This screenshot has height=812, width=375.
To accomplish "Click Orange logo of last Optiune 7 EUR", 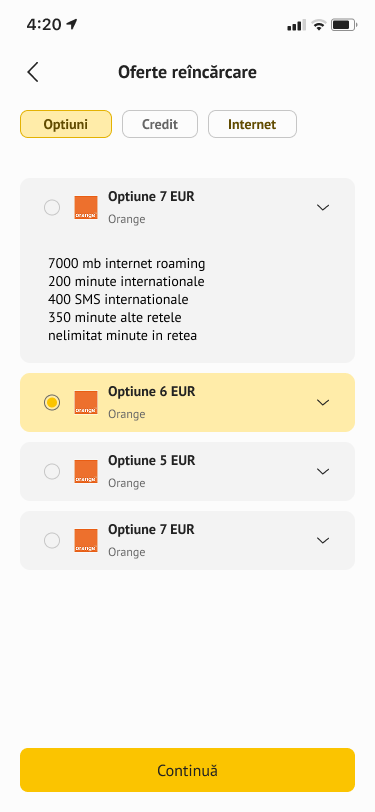I will tap(85, 540).
